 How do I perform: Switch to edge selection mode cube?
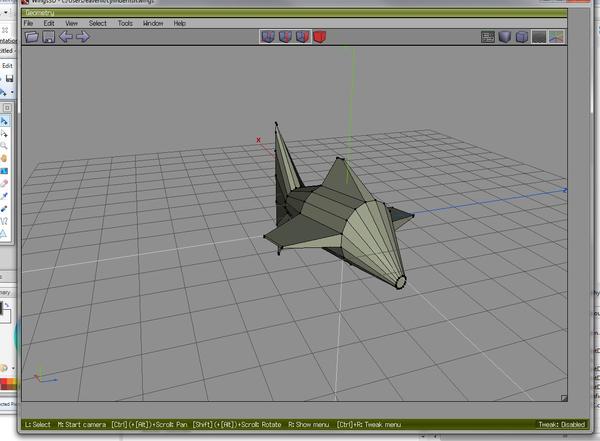coord(285,37)
